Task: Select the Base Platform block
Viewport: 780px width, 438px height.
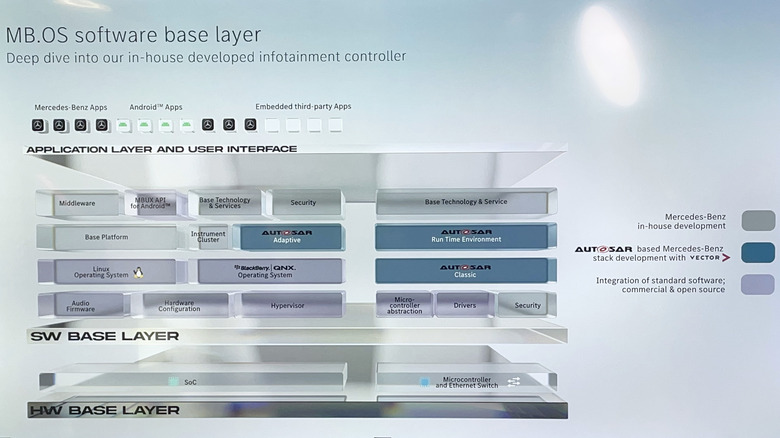Action: coord(107,237)
